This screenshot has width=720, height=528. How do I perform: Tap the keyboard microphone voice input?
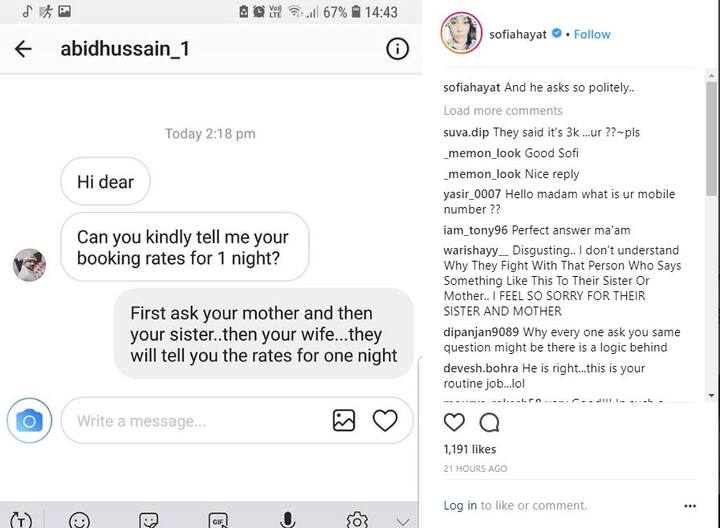(x=287, y=520)
